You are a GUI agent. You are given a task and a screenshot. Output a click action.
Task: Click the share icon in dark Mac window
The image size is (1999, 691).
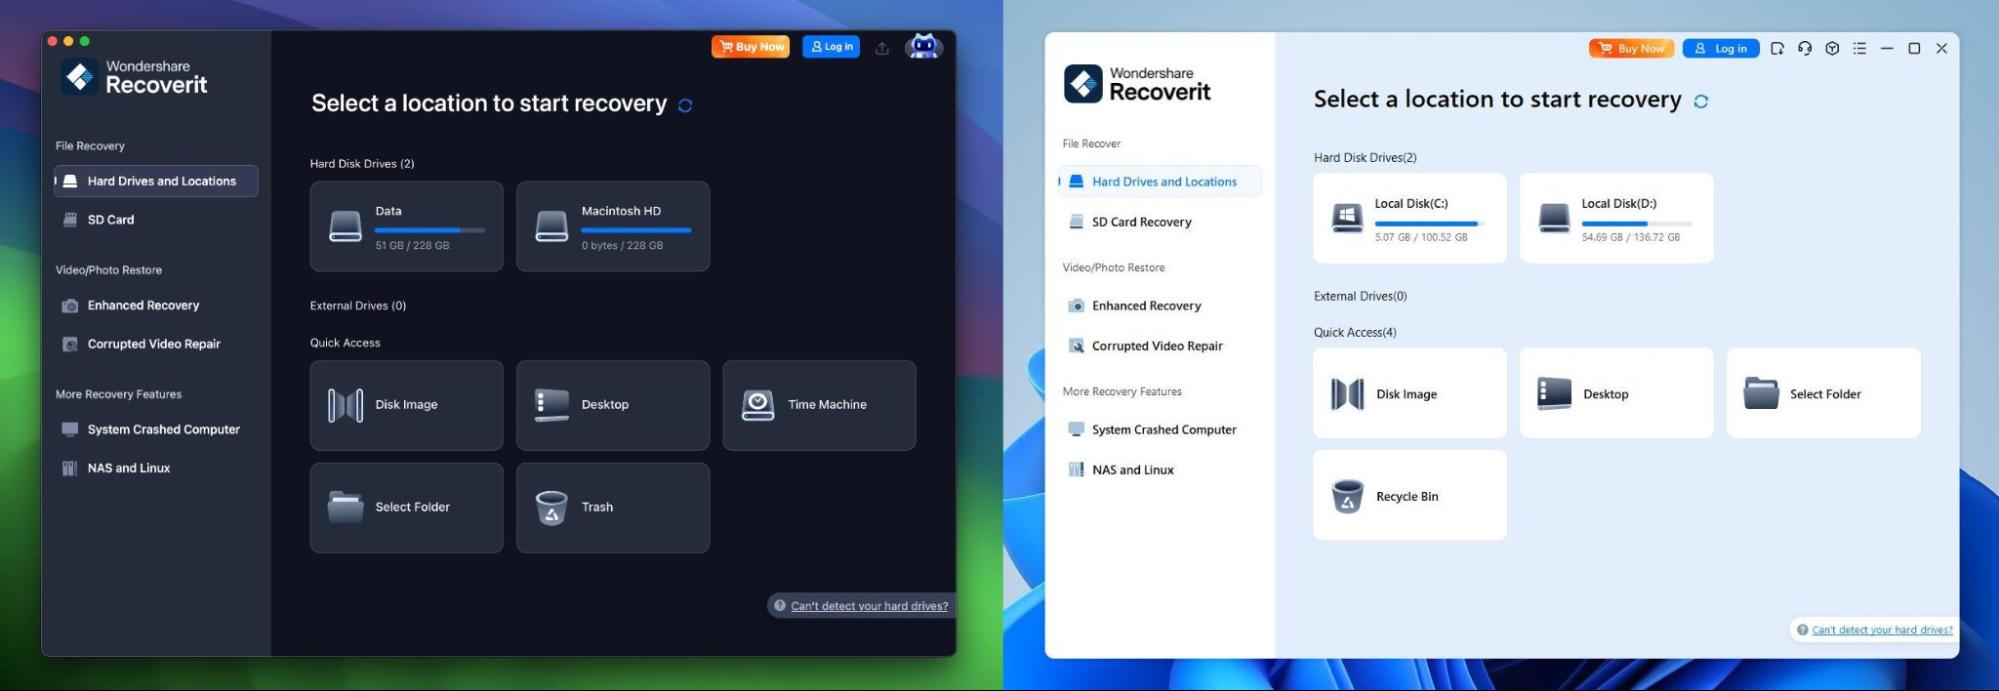tap(882, 48)
